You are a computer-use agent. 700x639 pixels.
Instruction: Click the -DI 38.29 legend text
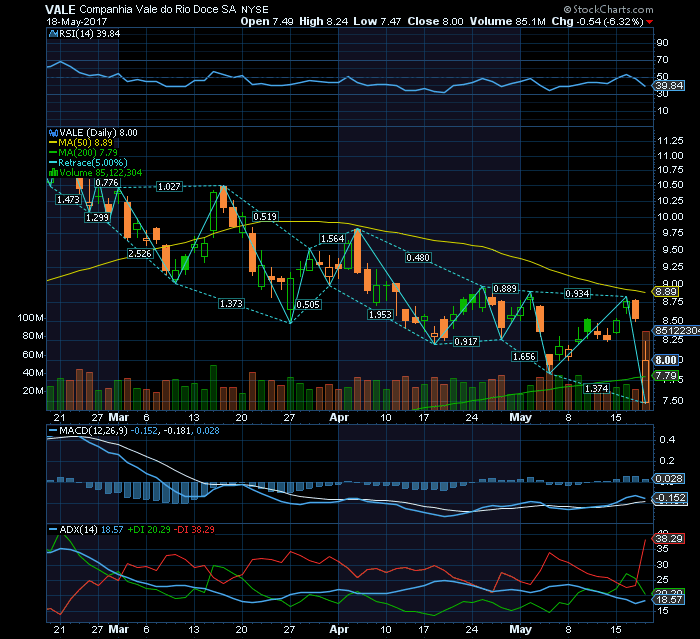194,530
